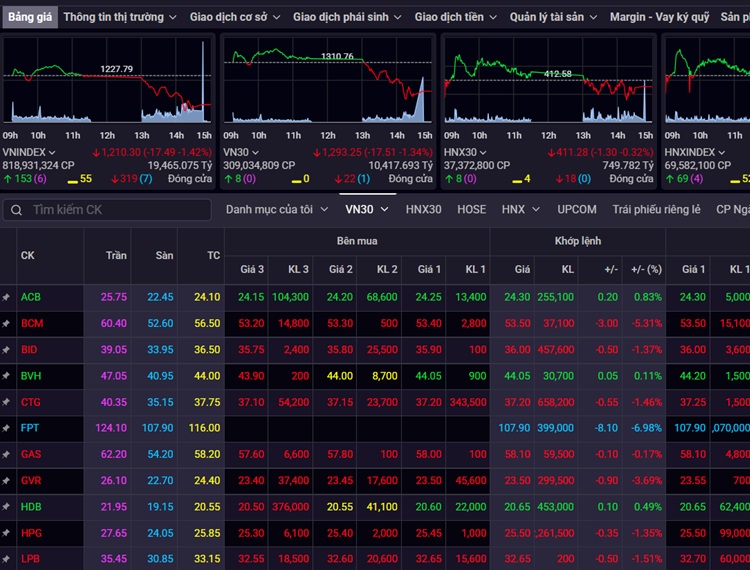Open the HNX tab dropdown
This screenshot has height=570, width=750.
[520, 209]
